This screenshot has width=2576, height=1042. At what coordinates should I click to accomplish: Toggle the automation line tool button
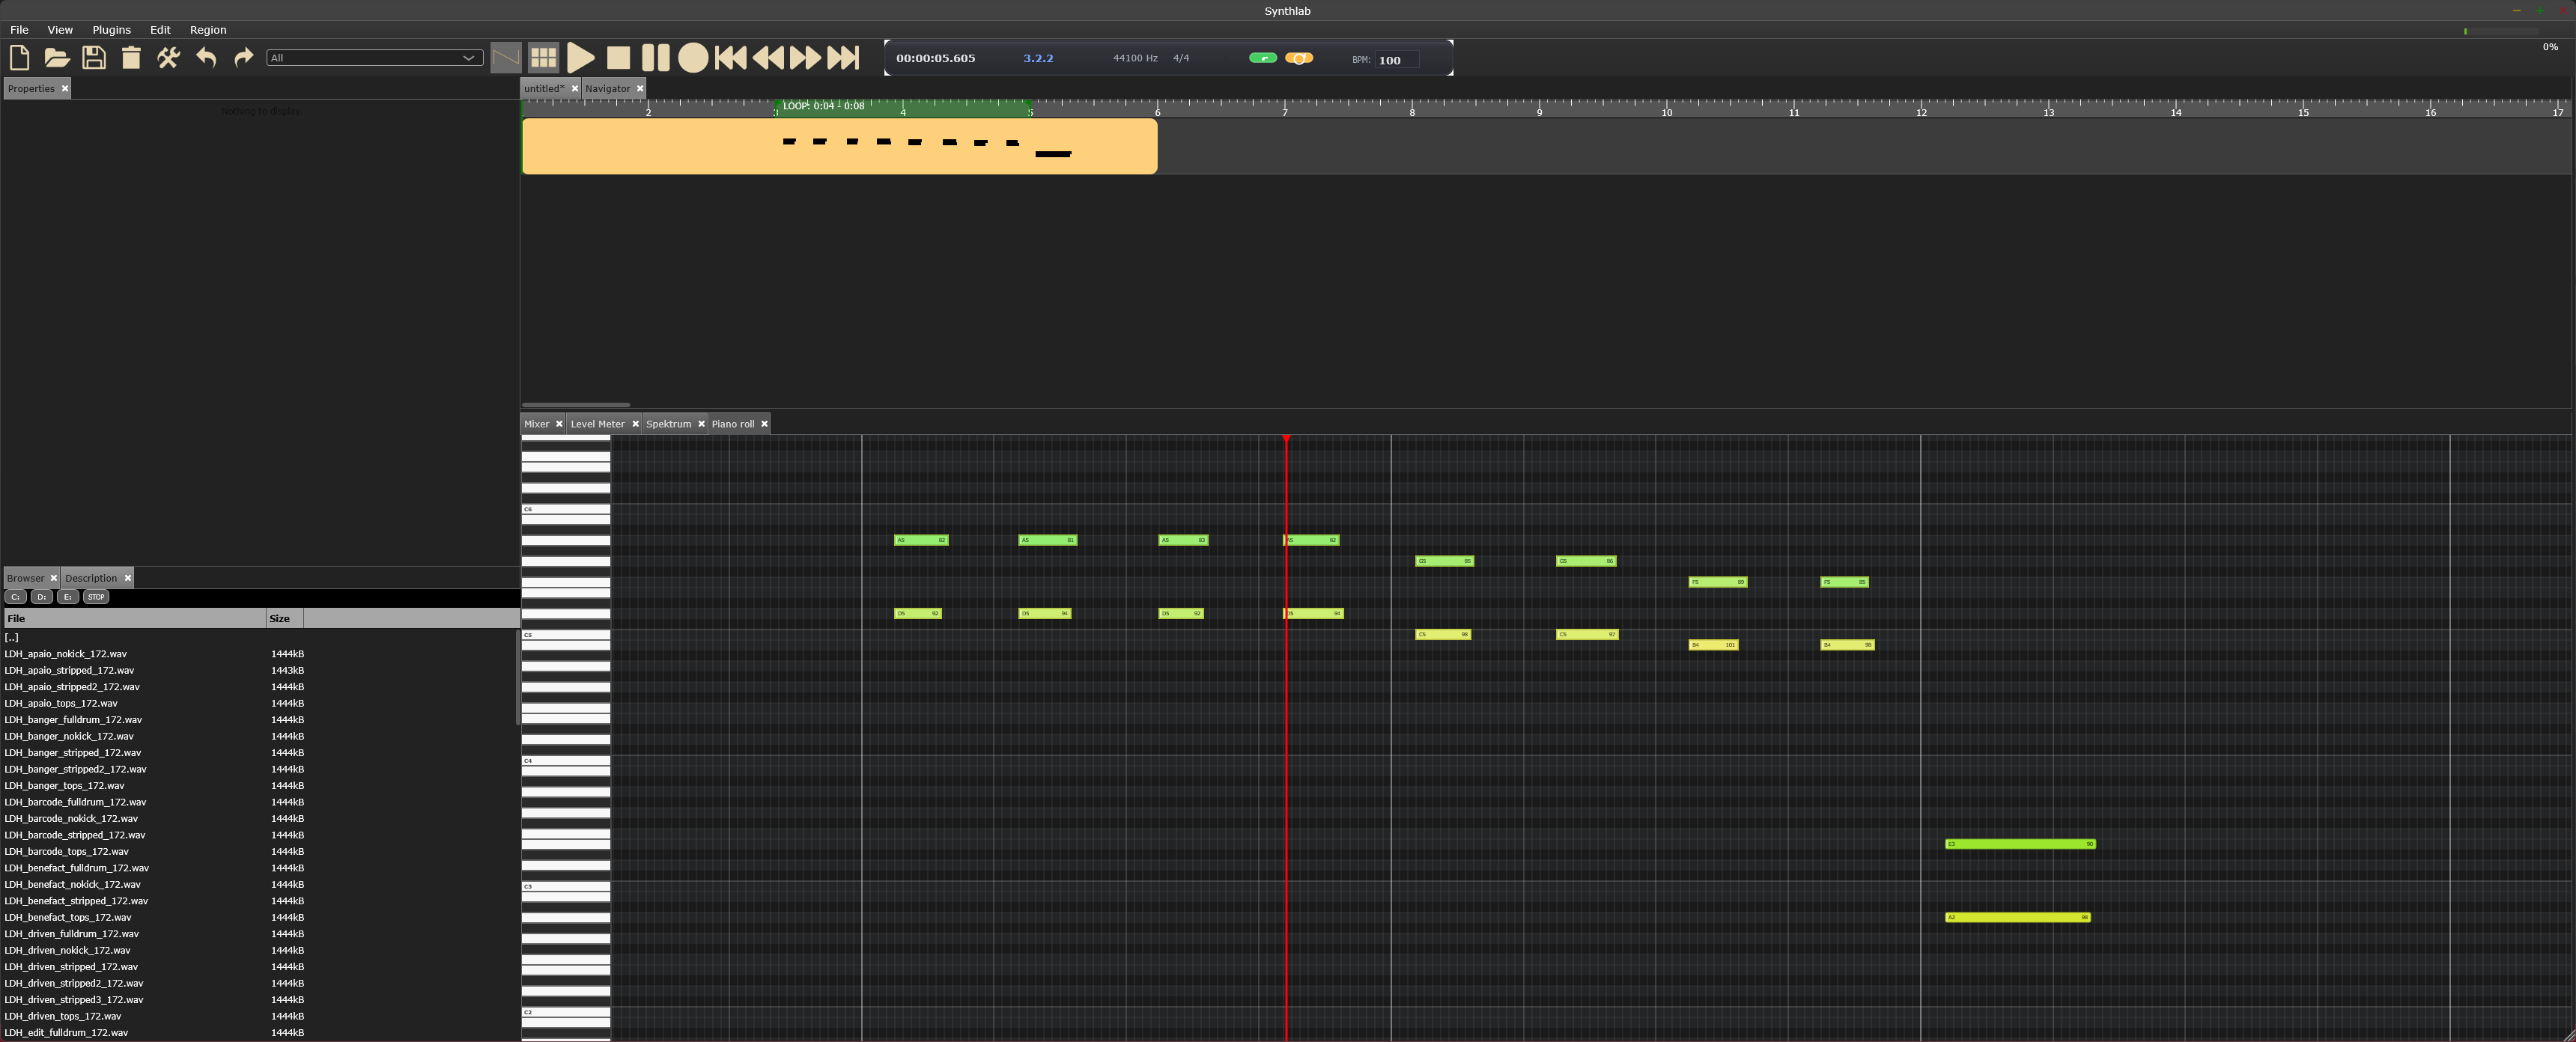[506, 58]
